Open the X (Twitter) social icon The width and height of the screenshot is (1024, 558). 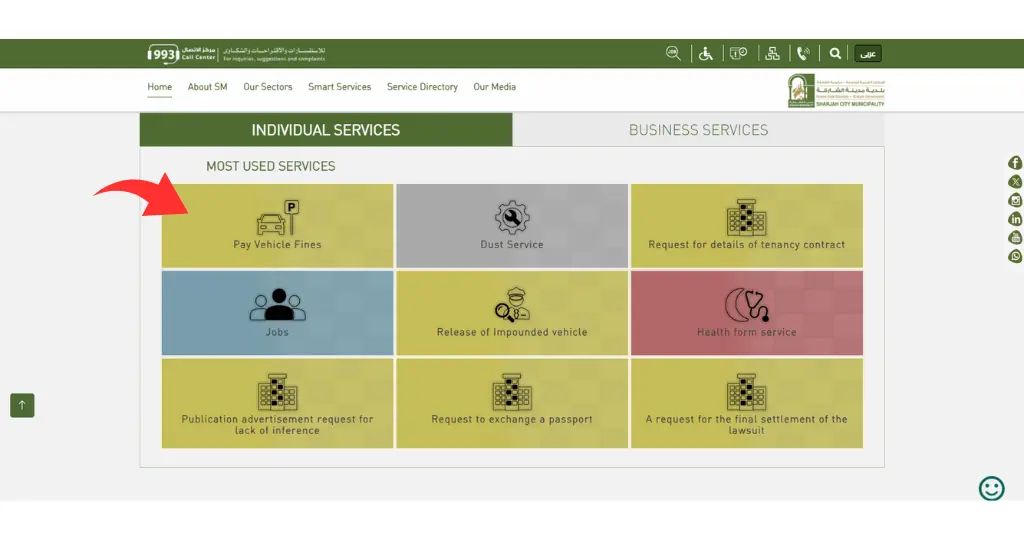pos(1015,182)
